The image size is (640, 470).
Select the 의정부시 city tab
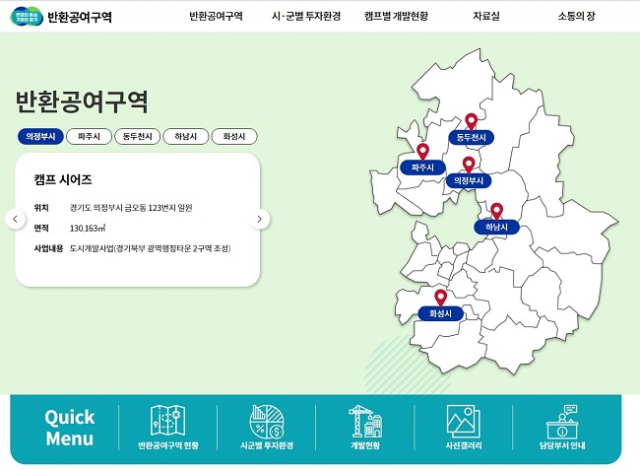[x=40, y=136]
